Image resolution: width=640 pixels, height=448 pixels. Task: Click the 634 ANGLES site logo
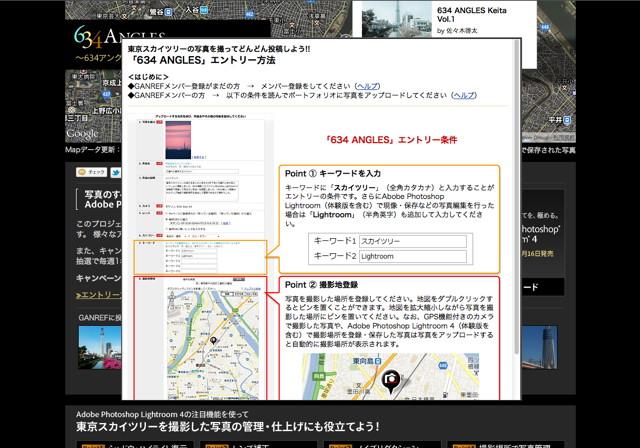click(119, 37)
